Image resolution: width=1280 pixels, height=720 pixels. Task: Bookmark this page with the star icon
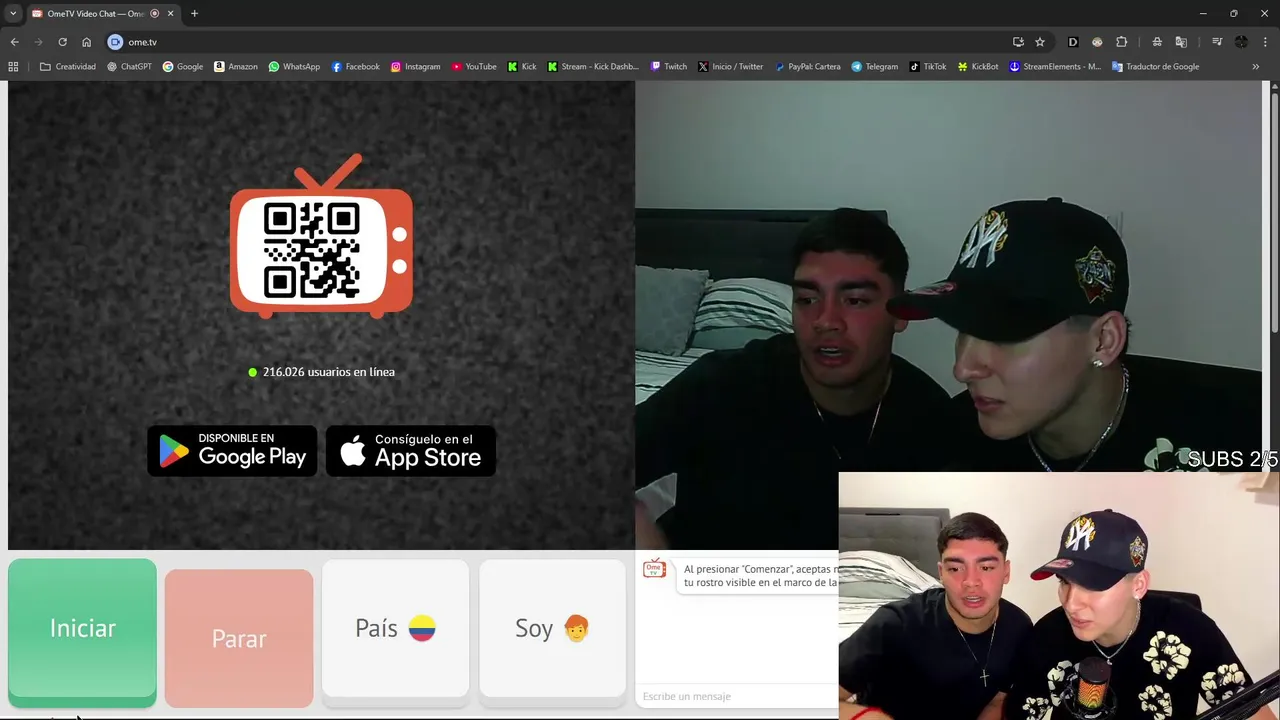[x=1040, y=42]
